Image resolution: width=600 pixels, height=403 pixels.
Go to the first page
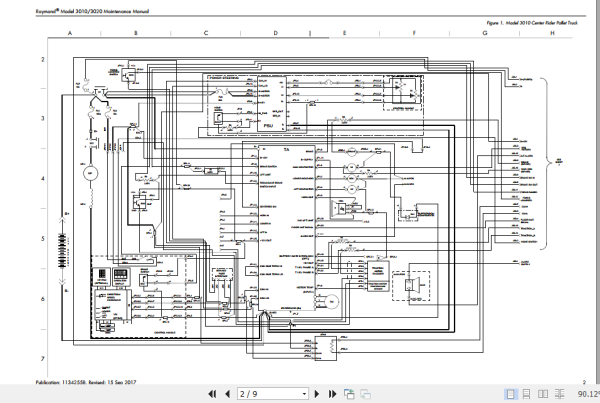pyautogui.click(x=212, y=394)
